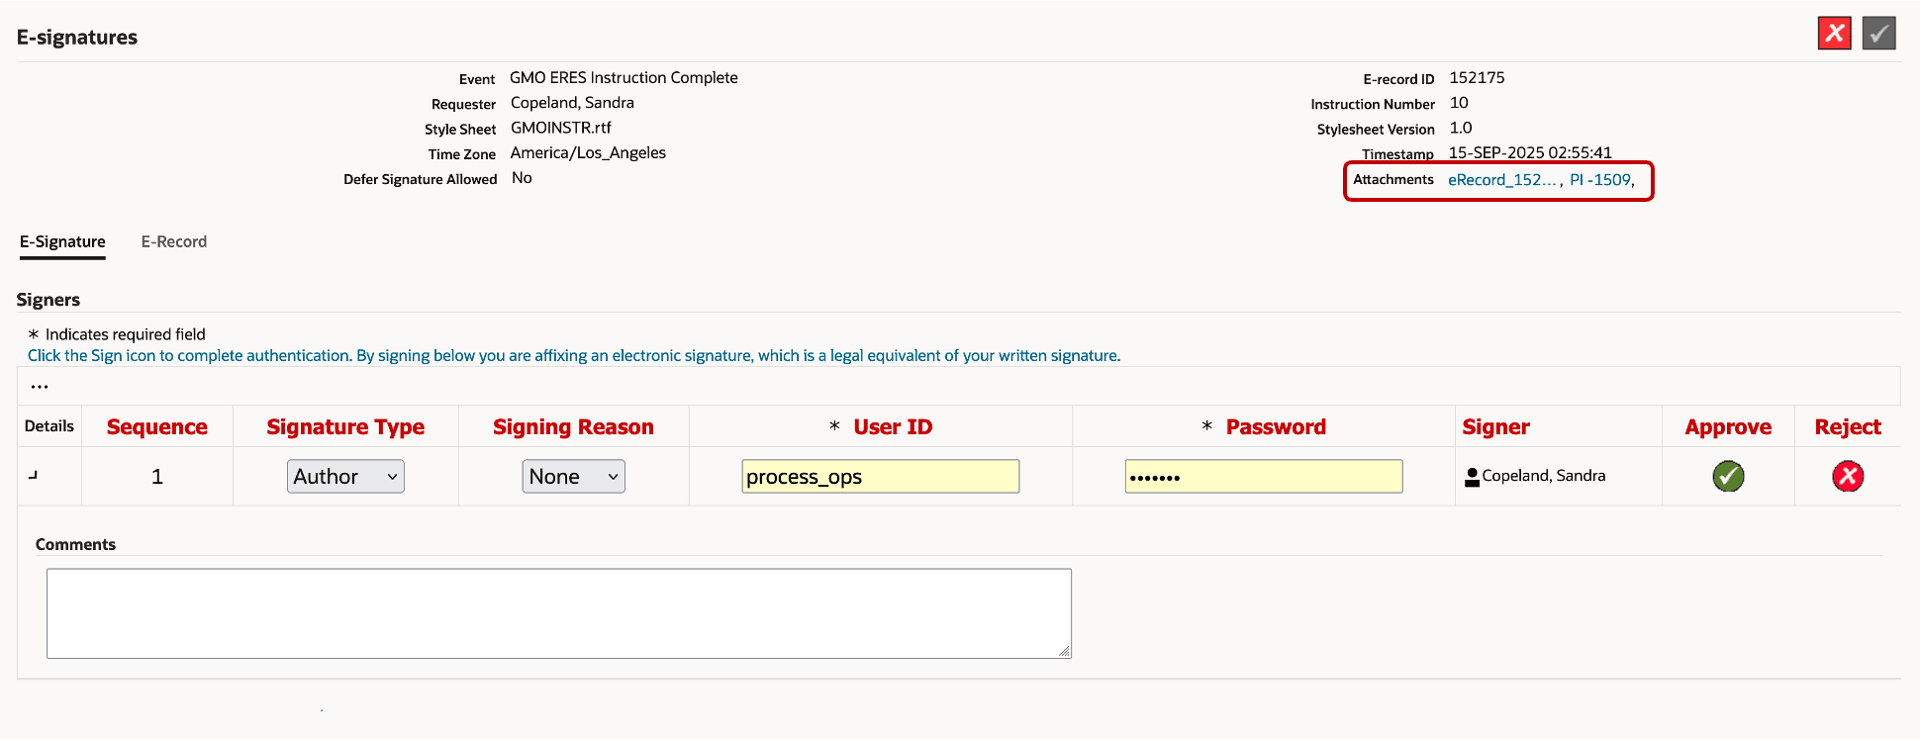1920x740 pixels.
Task: Click inside the Comments text area
Action: [x=558, y=613]
